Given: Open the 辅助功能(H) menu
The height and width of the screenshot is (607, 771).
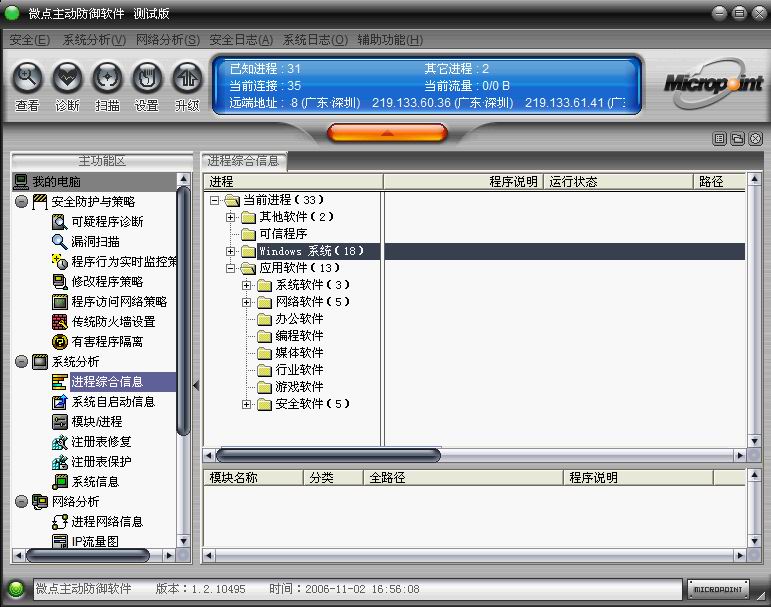Looking at the screenshot, I should click(x=390, y=40).
